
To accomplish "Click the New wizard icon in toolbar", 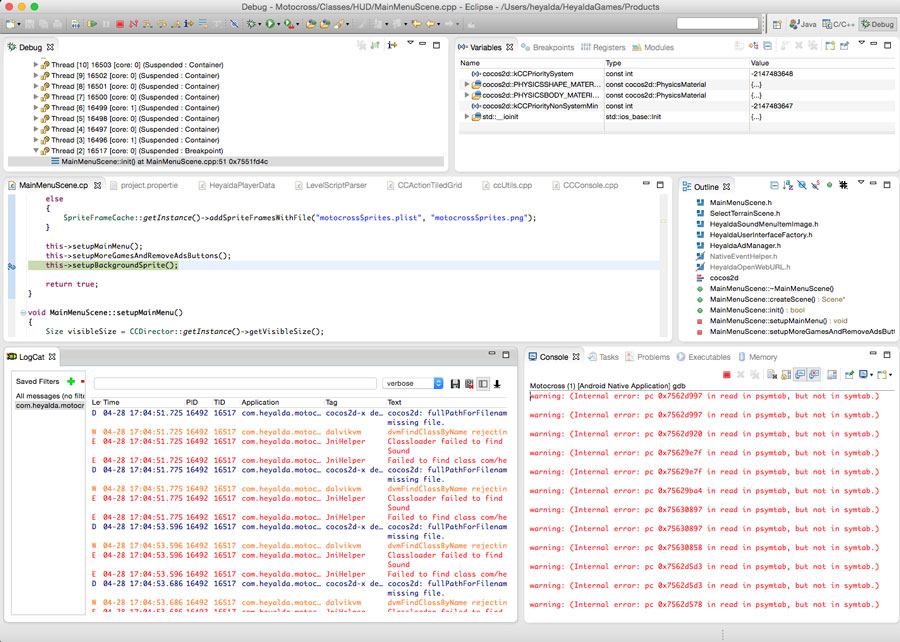I will coord(10,24).
